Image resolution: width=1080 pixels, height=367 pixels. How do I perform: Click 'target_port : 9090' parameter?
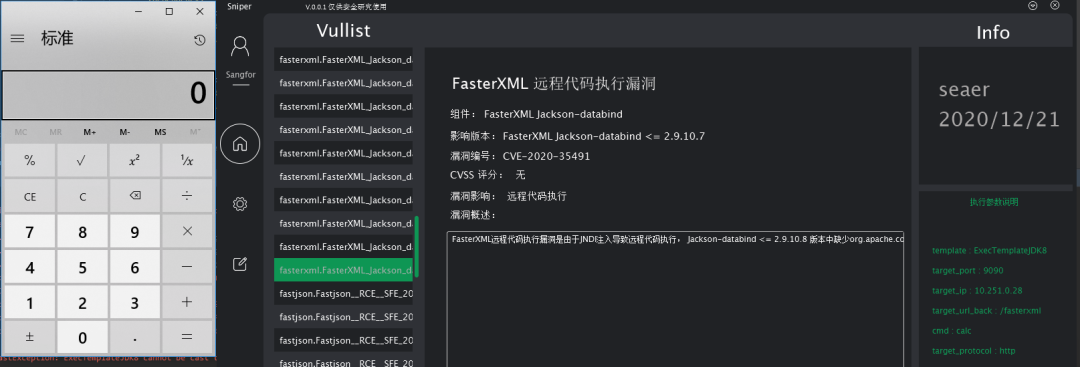967,271
